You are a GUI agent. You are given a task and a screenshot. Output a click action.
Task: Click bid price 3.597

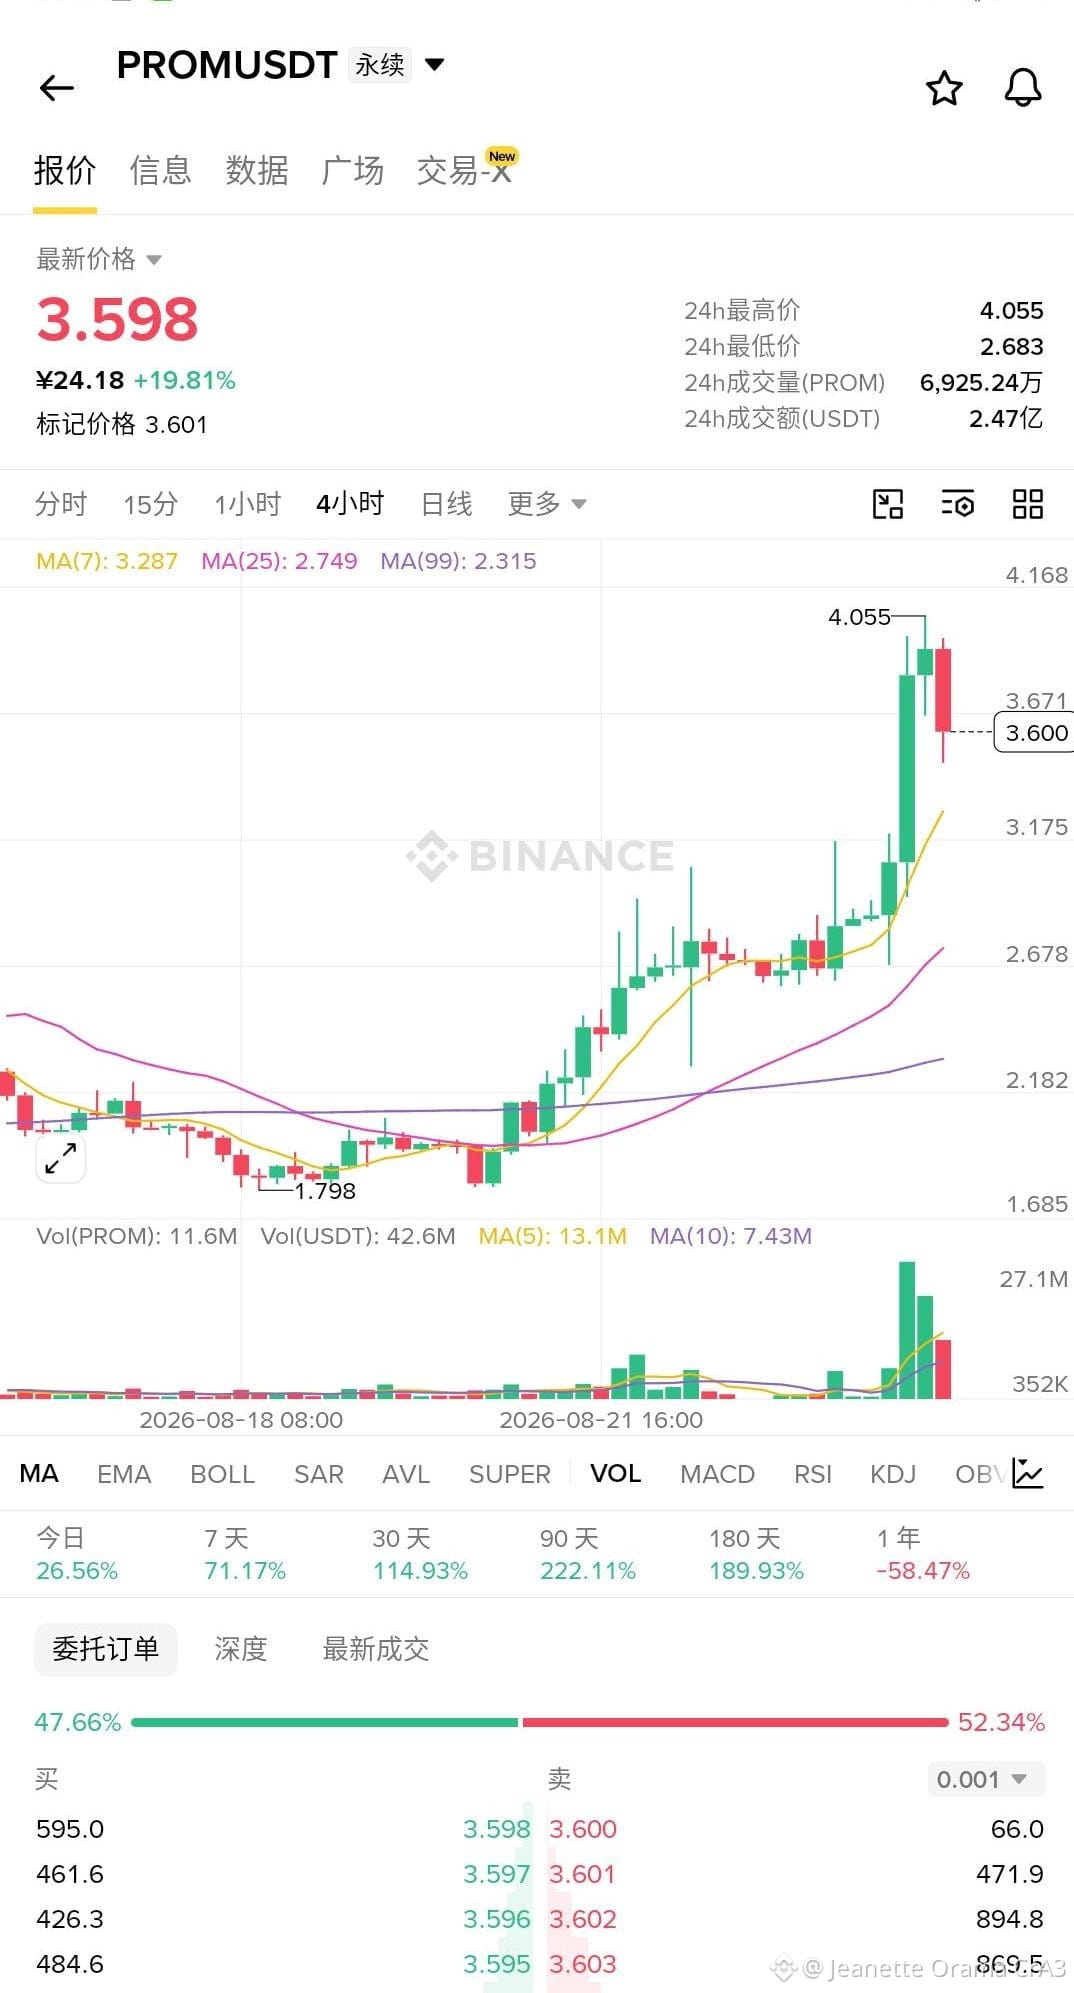[497, 1874]
